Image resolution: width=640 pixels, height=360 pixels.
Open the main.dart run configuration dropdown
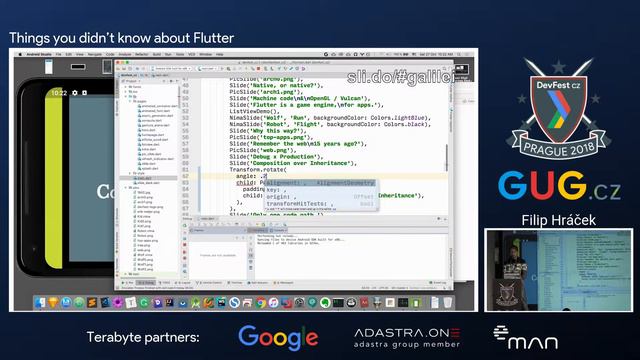pyautogui.click(x=207, y=69)
